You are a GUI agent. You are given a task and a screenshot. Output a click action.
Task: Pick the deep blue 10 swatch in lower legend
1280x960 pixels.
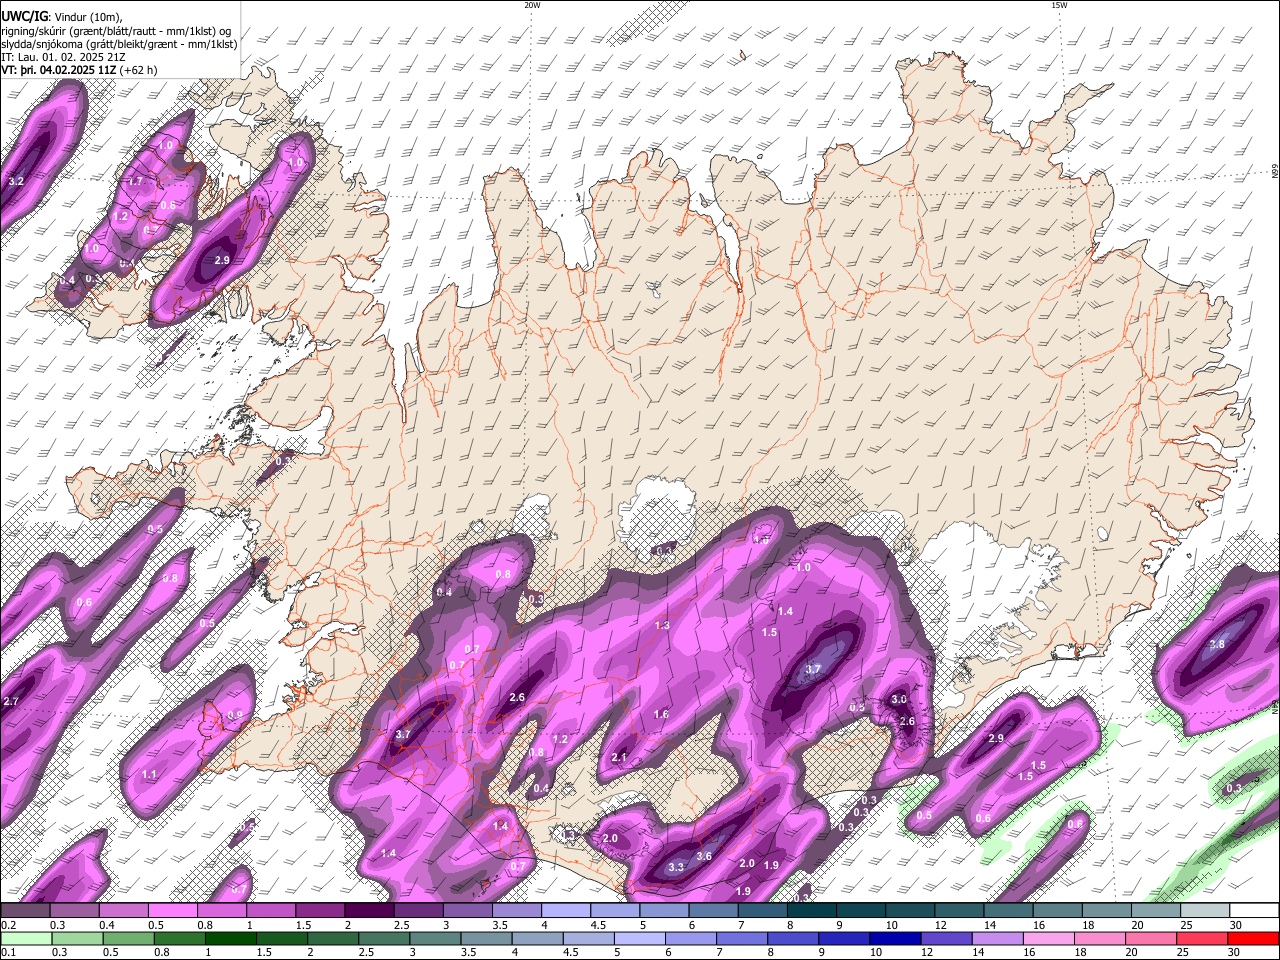coord(894,938)
